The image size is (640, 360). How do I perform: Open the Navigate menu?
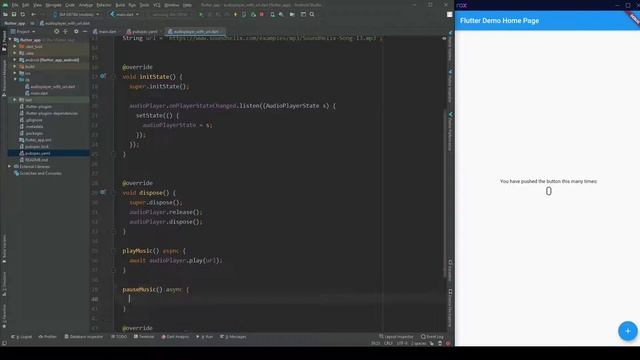(53, 5)
